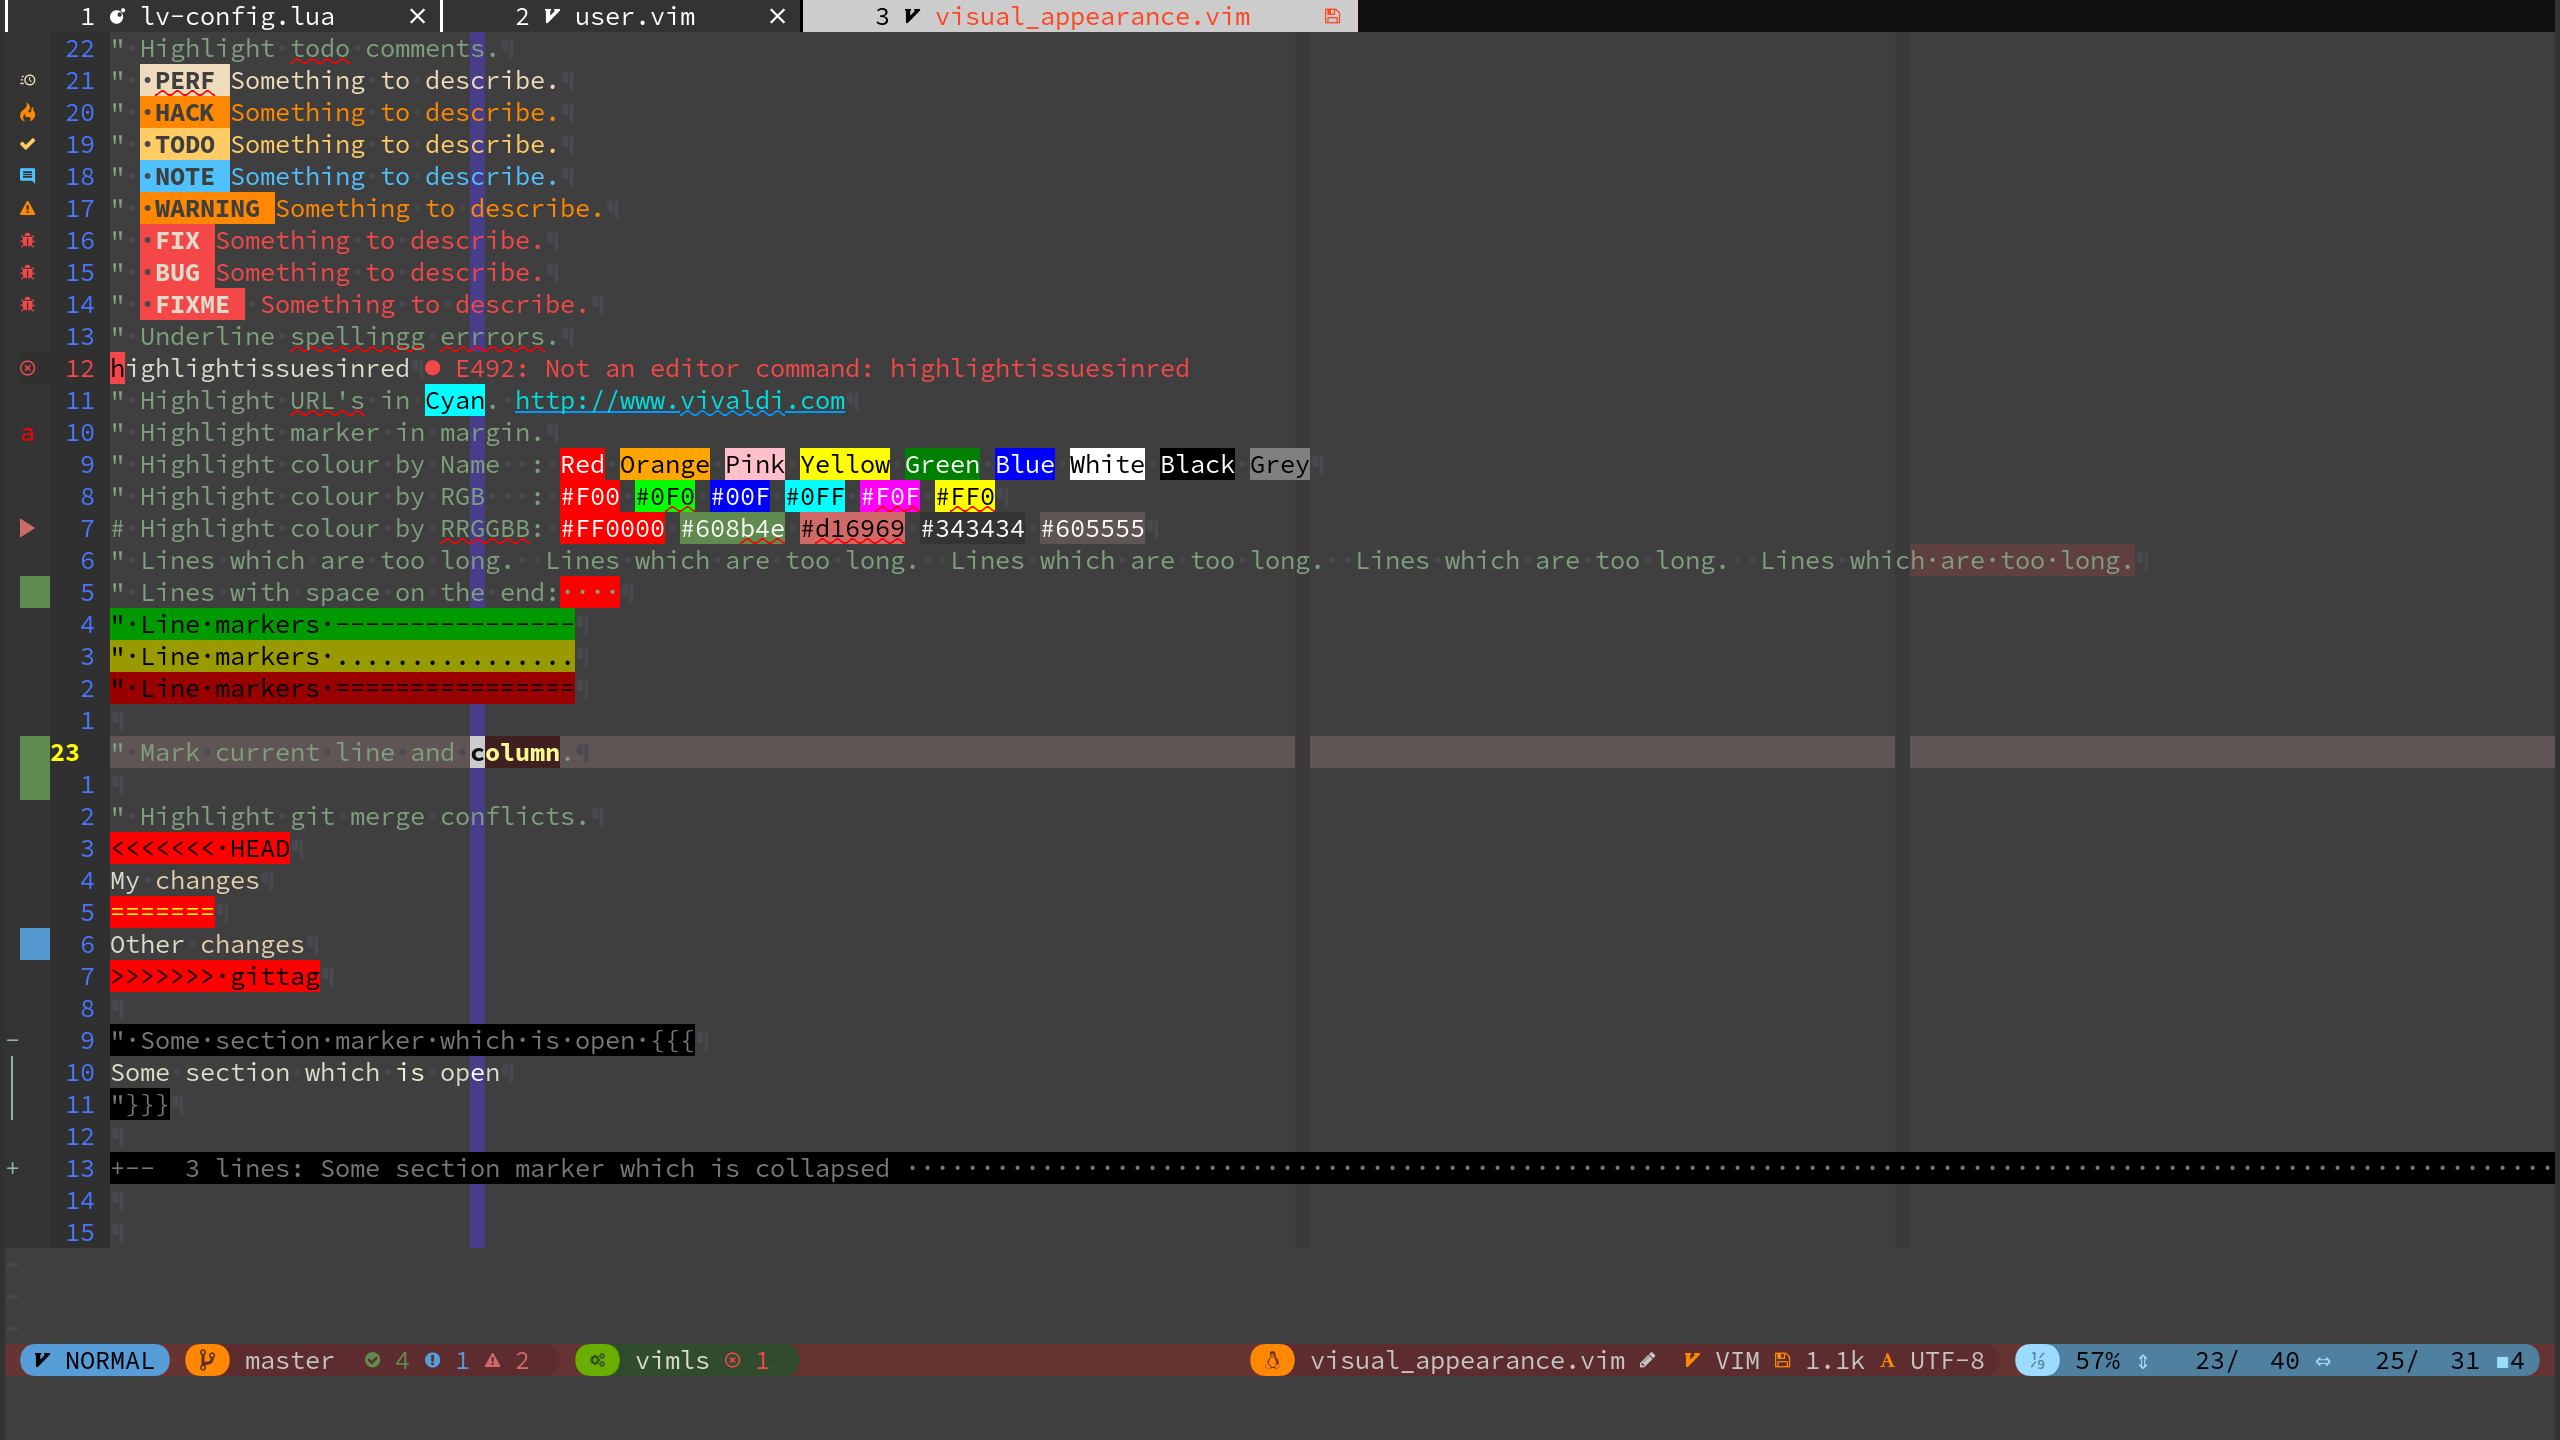
Task: Click the 57% scroll position indicator
Action: [2097, 1360]
